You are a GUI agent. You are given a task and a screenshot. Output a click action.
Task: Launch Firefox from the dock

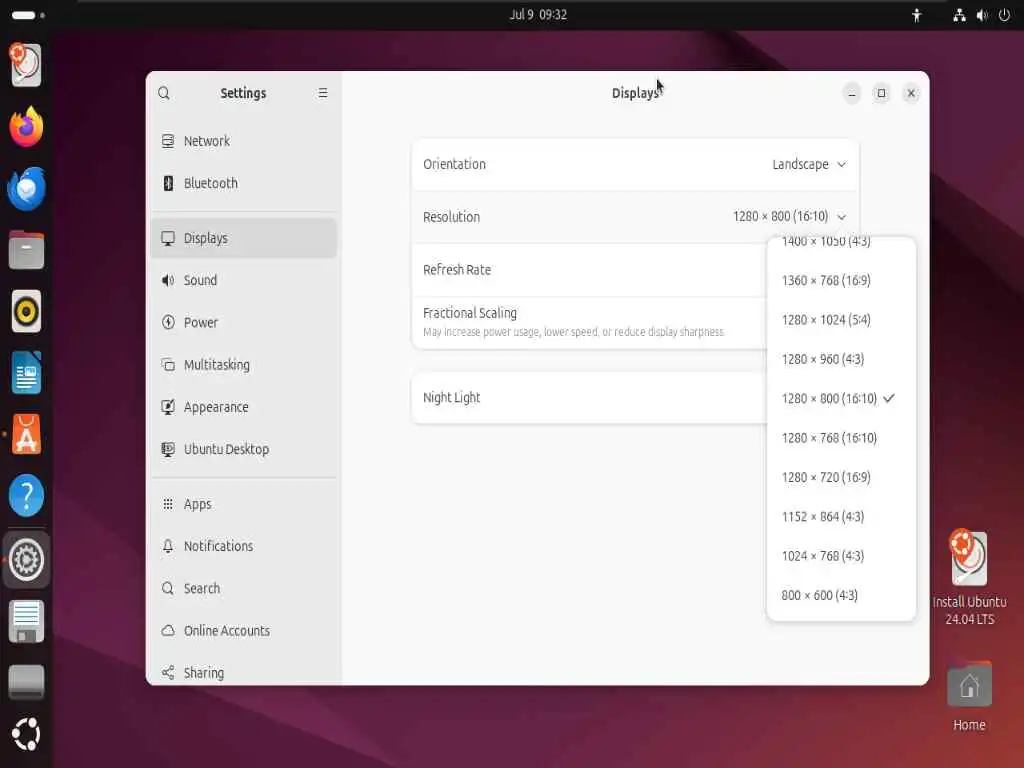pyautogui.click(x=26, y=127)
